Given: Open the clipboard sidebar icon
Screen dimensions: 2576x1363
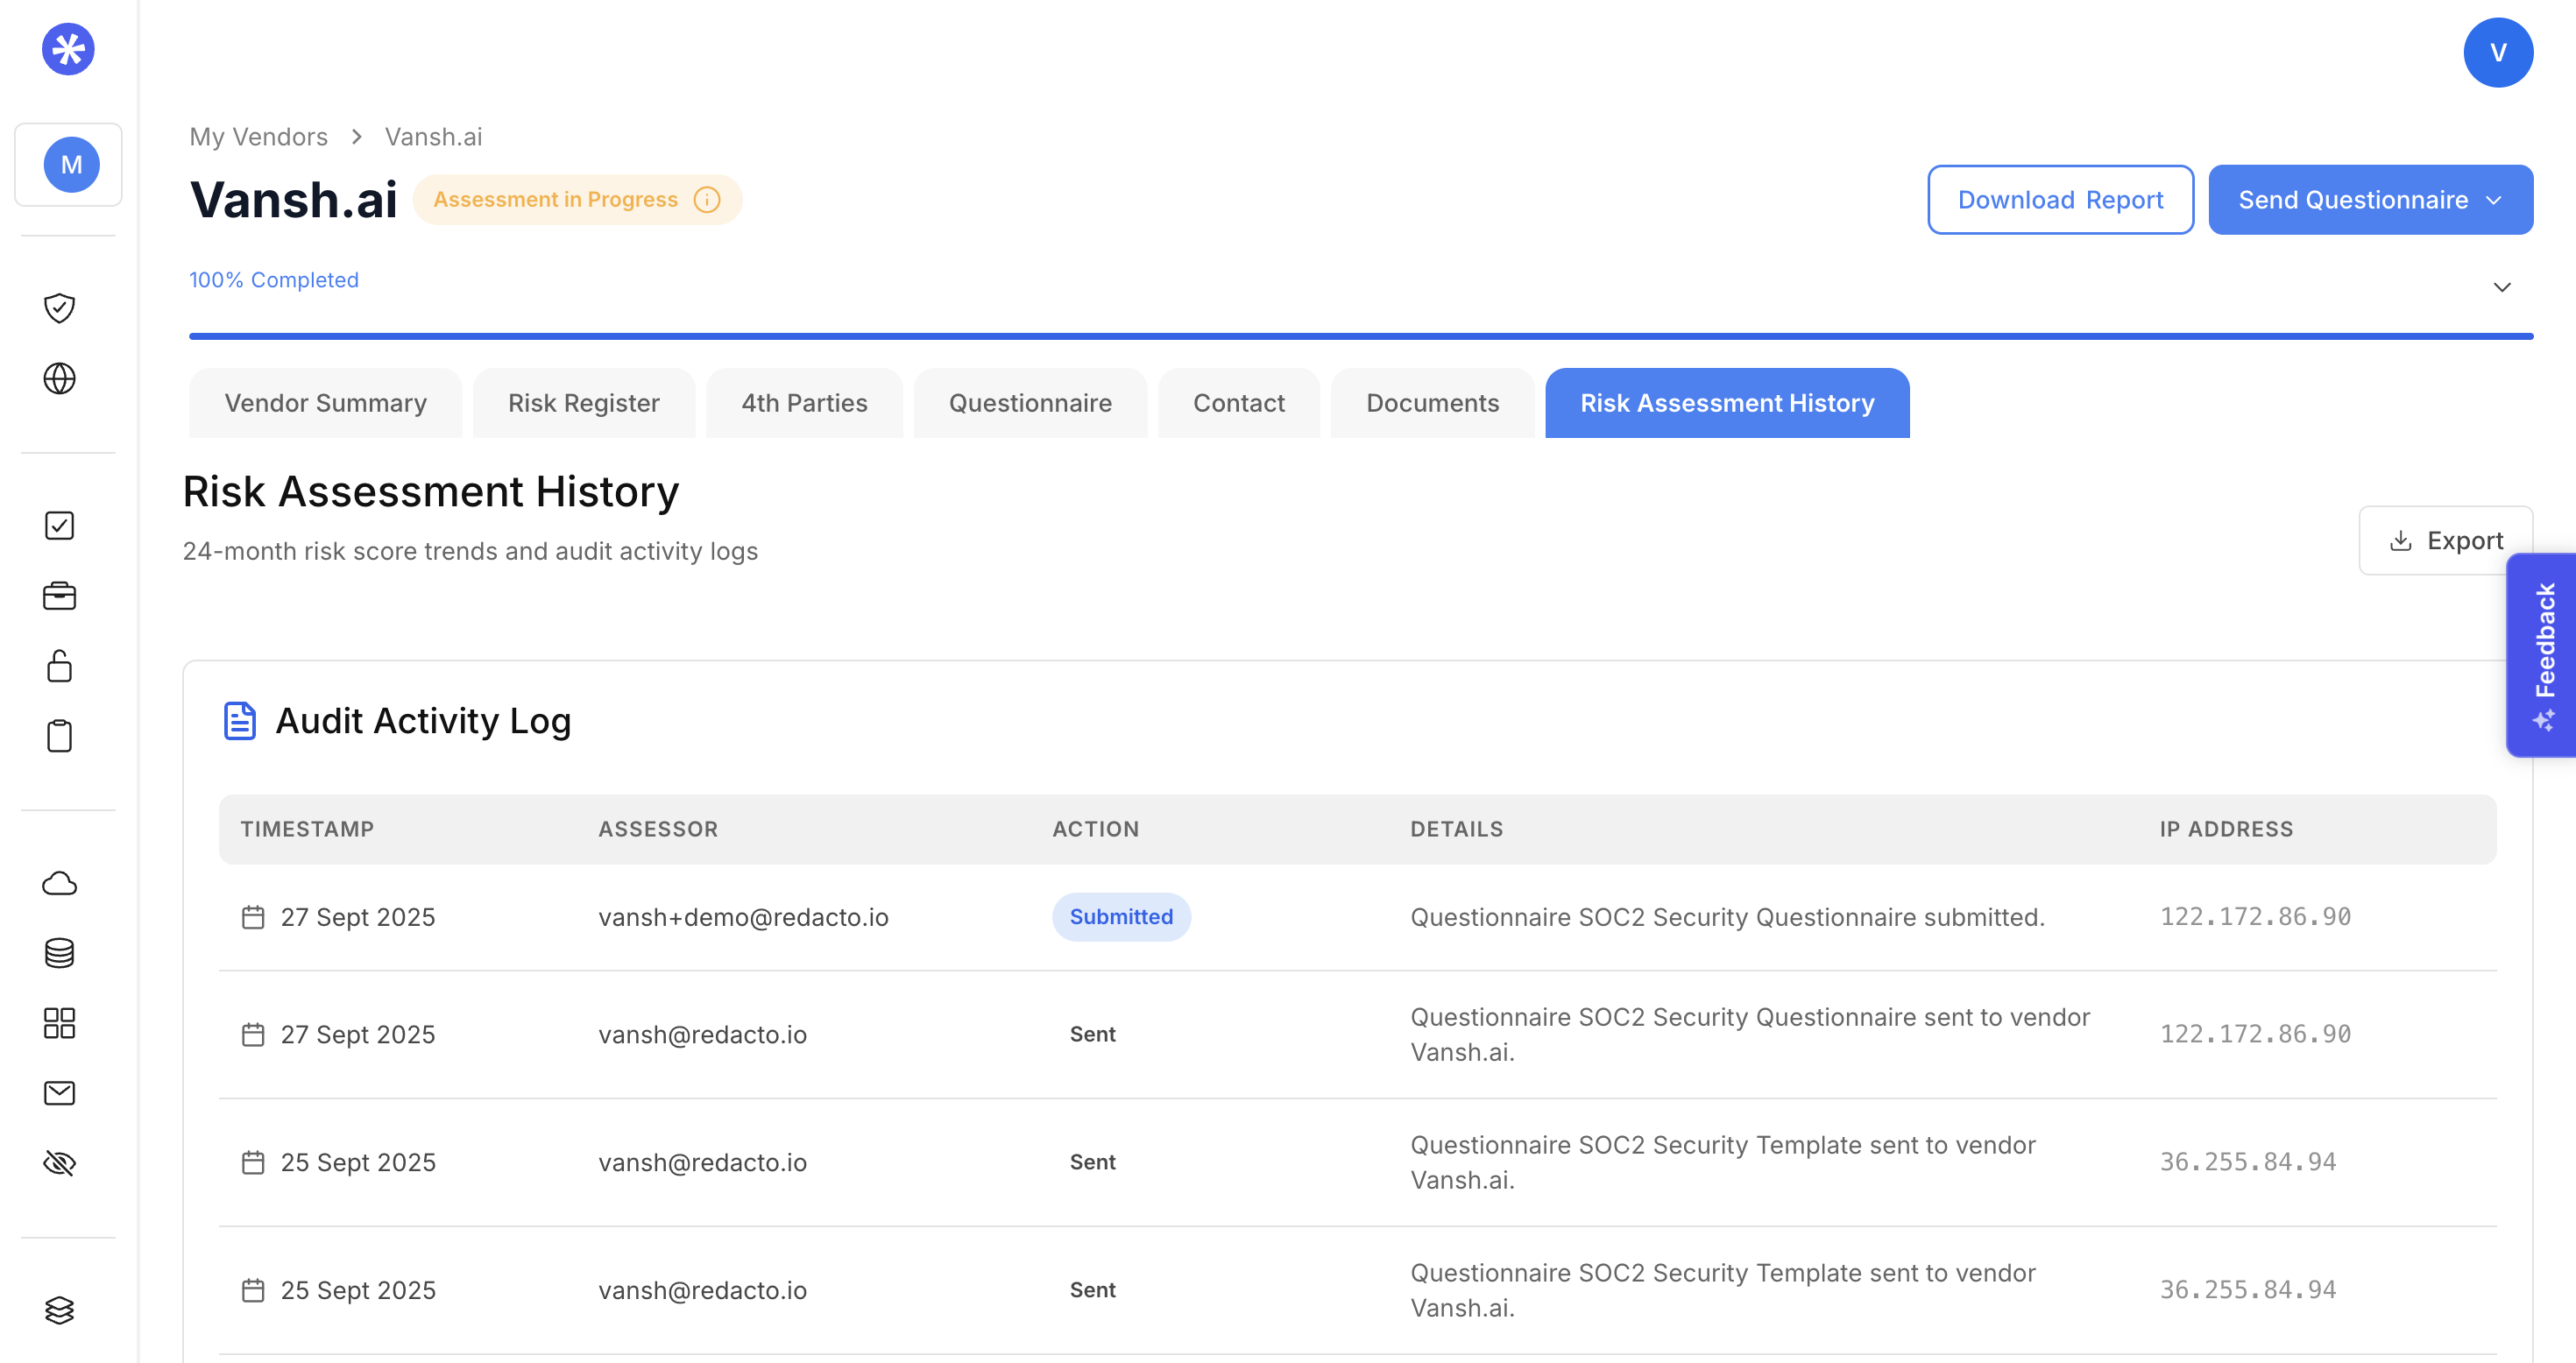Looking at the screenshot, I should (x=60, y=736).
